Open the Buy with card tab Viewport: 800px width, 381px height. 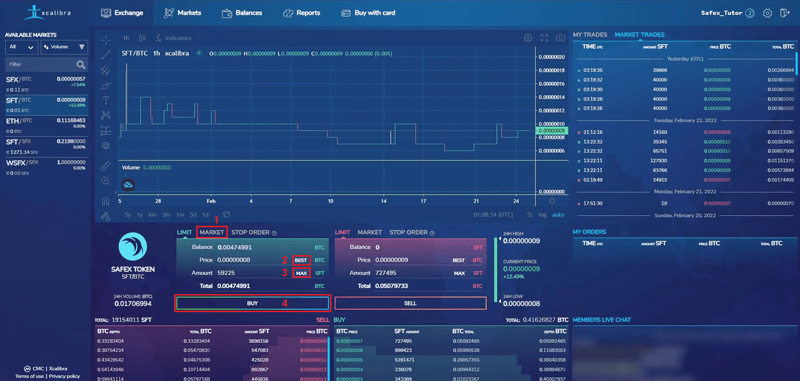[x=368, y=13]
